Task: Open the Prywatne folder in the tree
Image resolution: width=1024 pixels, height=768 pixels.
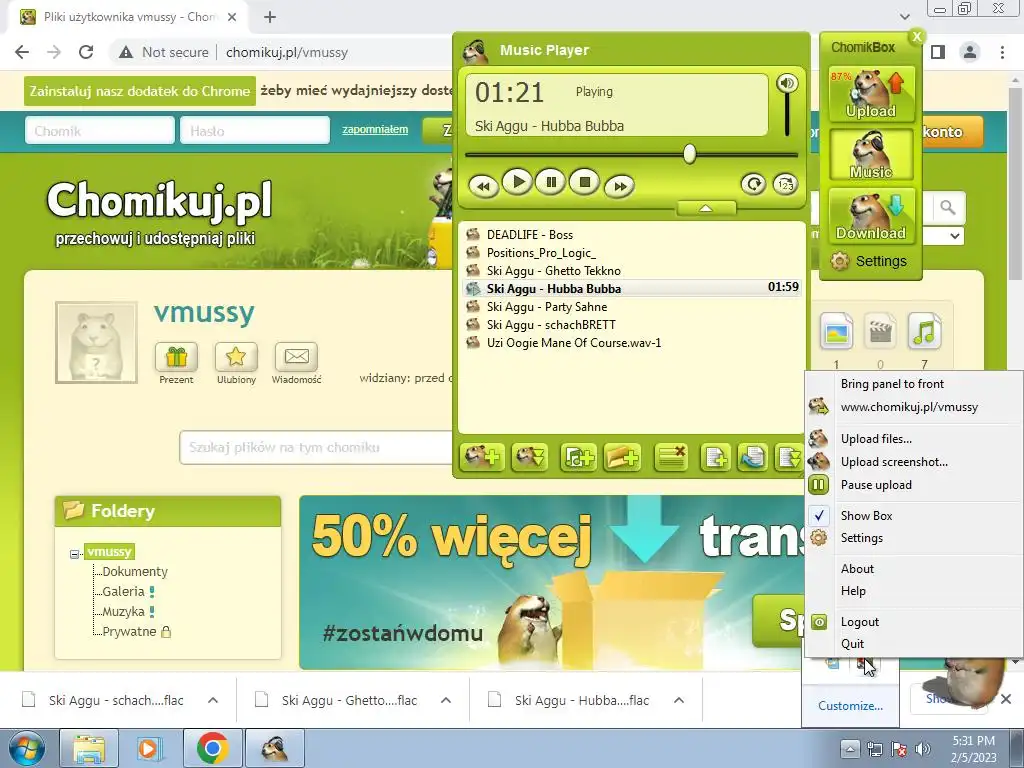Action: (x=129, y=632)
